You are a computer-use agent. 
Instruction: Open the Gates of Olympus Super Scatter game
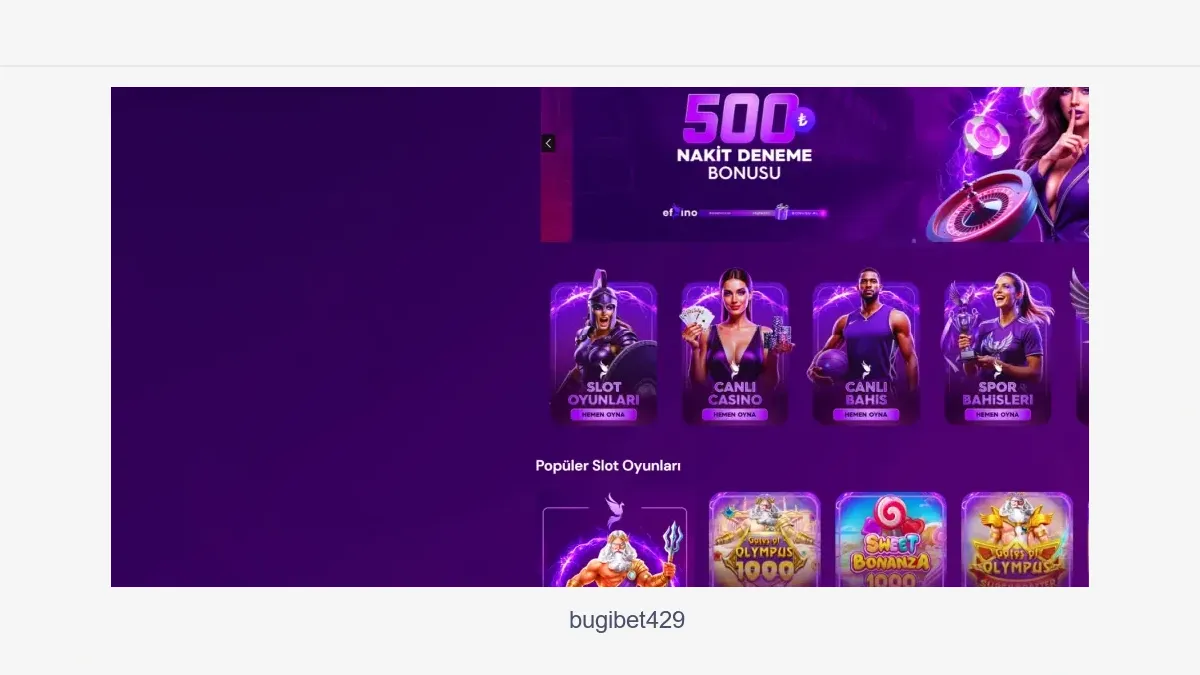coord(1017,540)
